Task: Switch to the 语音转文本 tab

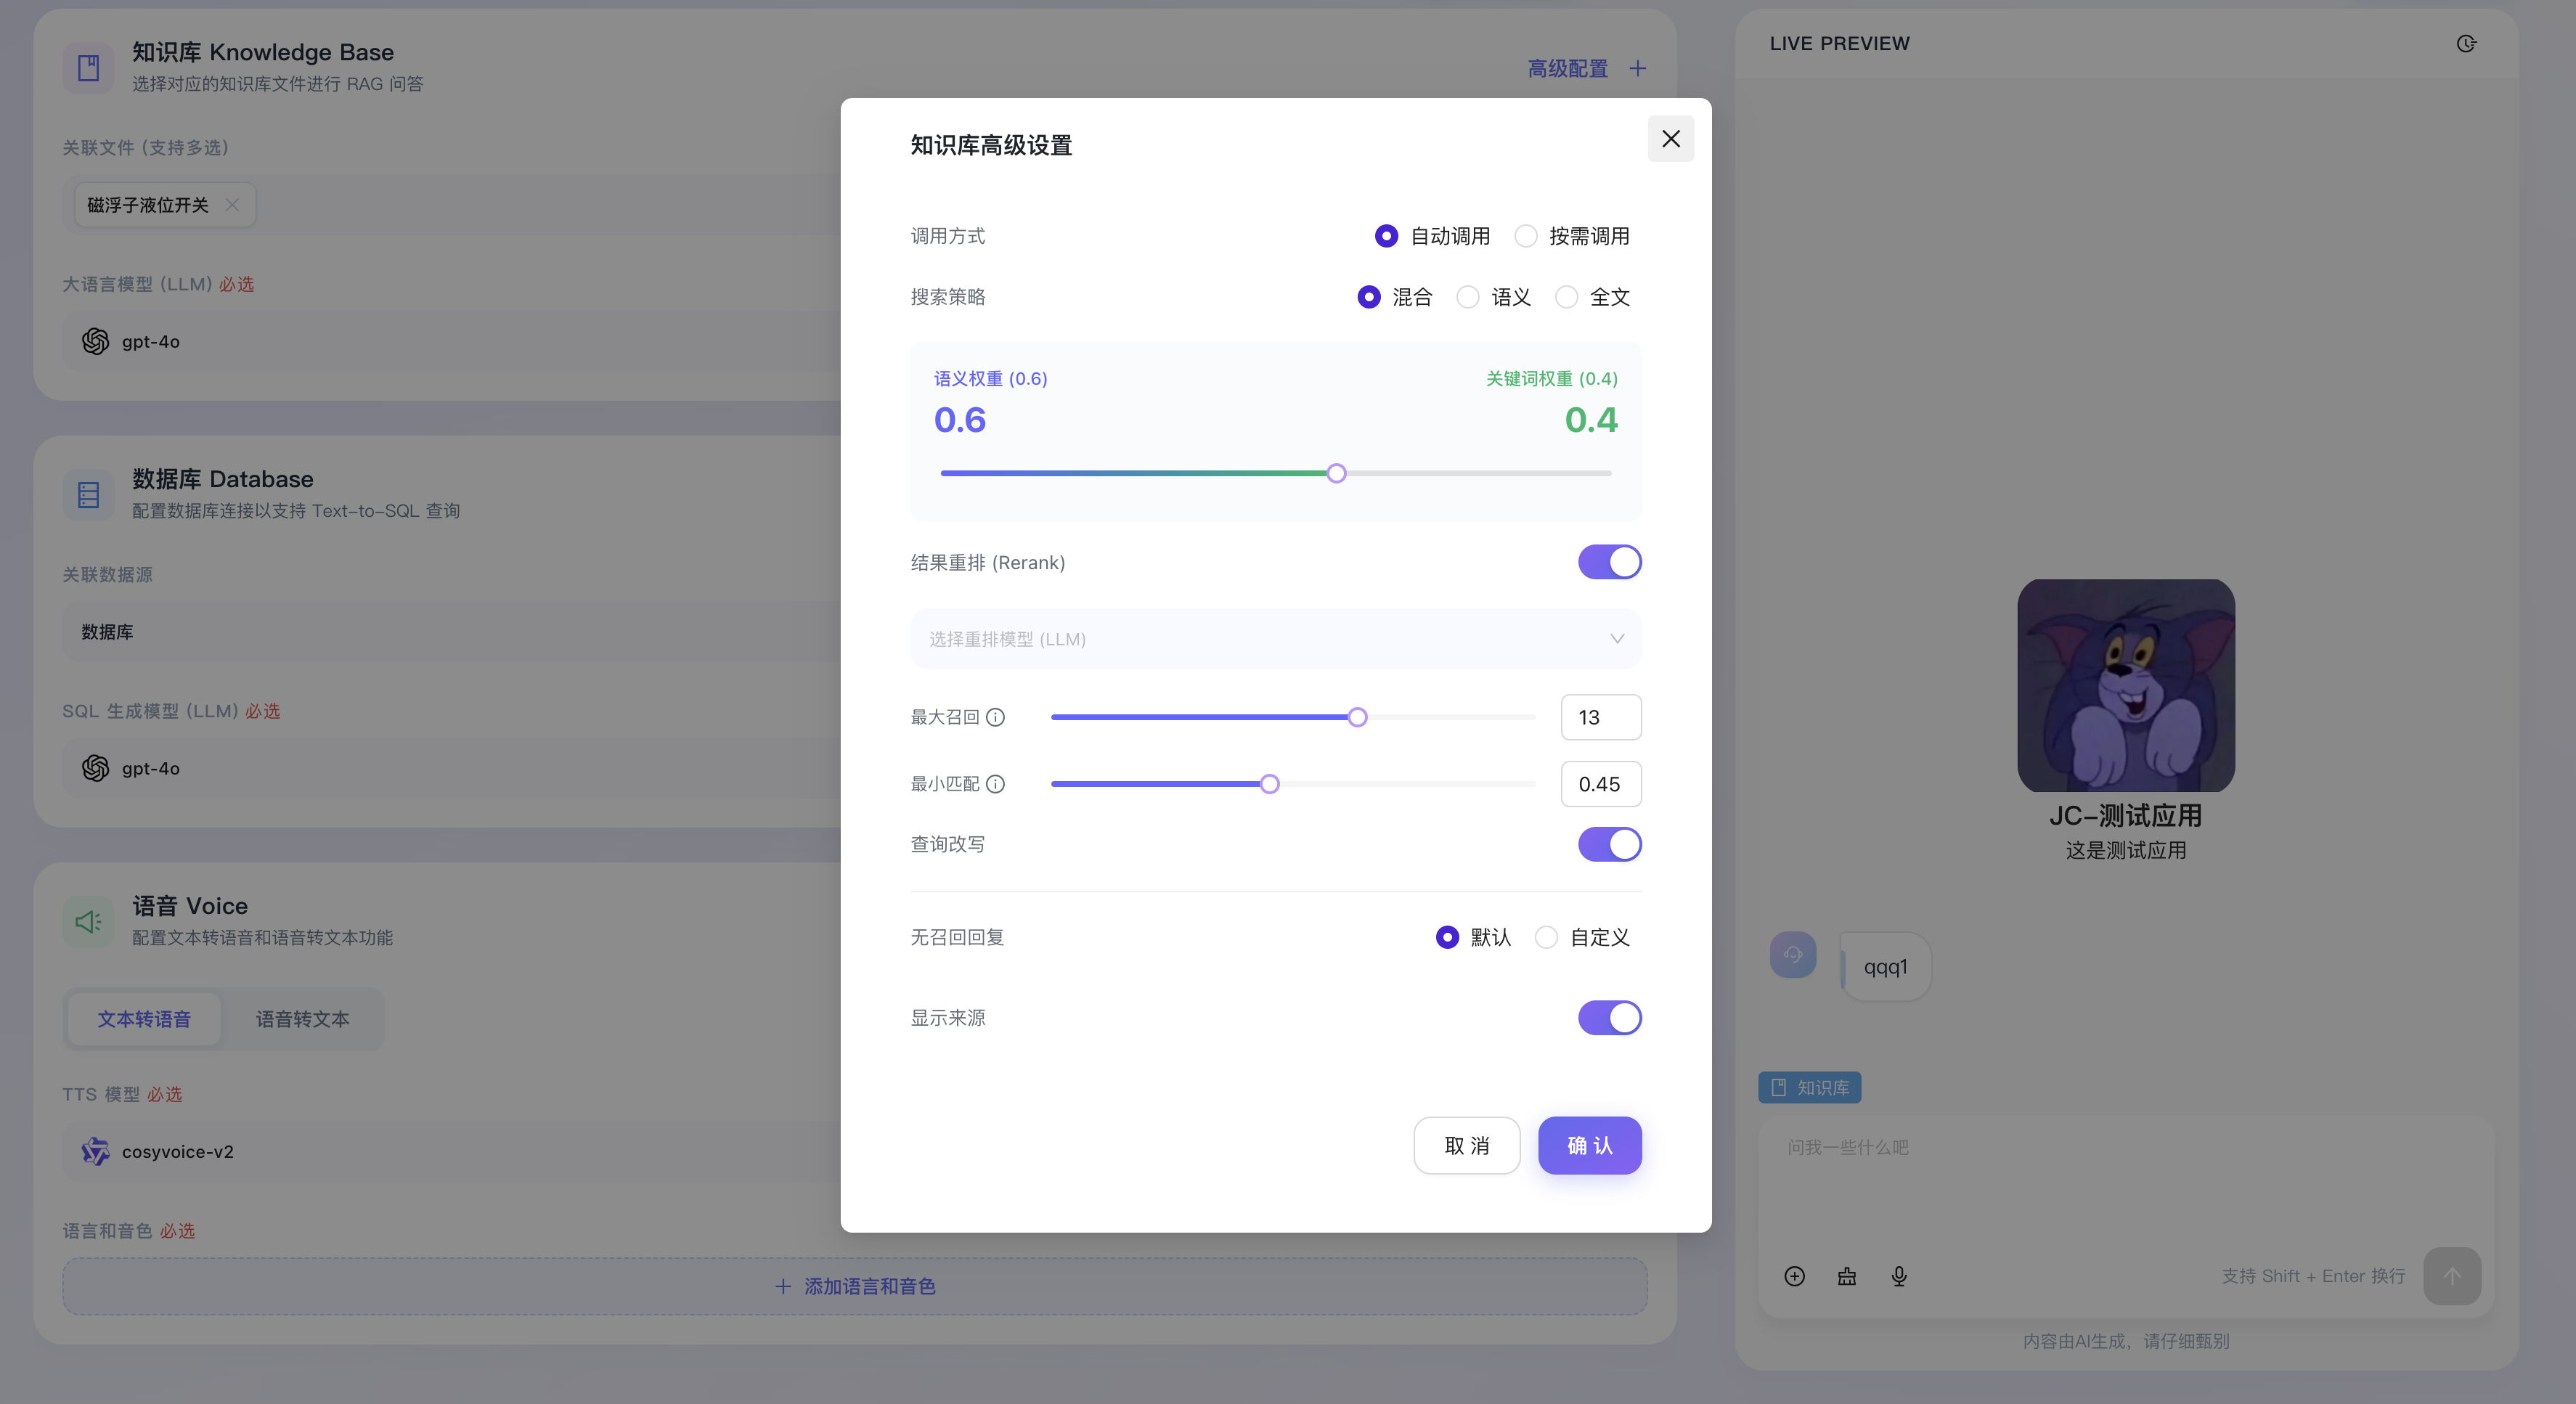Action: 302,1019
